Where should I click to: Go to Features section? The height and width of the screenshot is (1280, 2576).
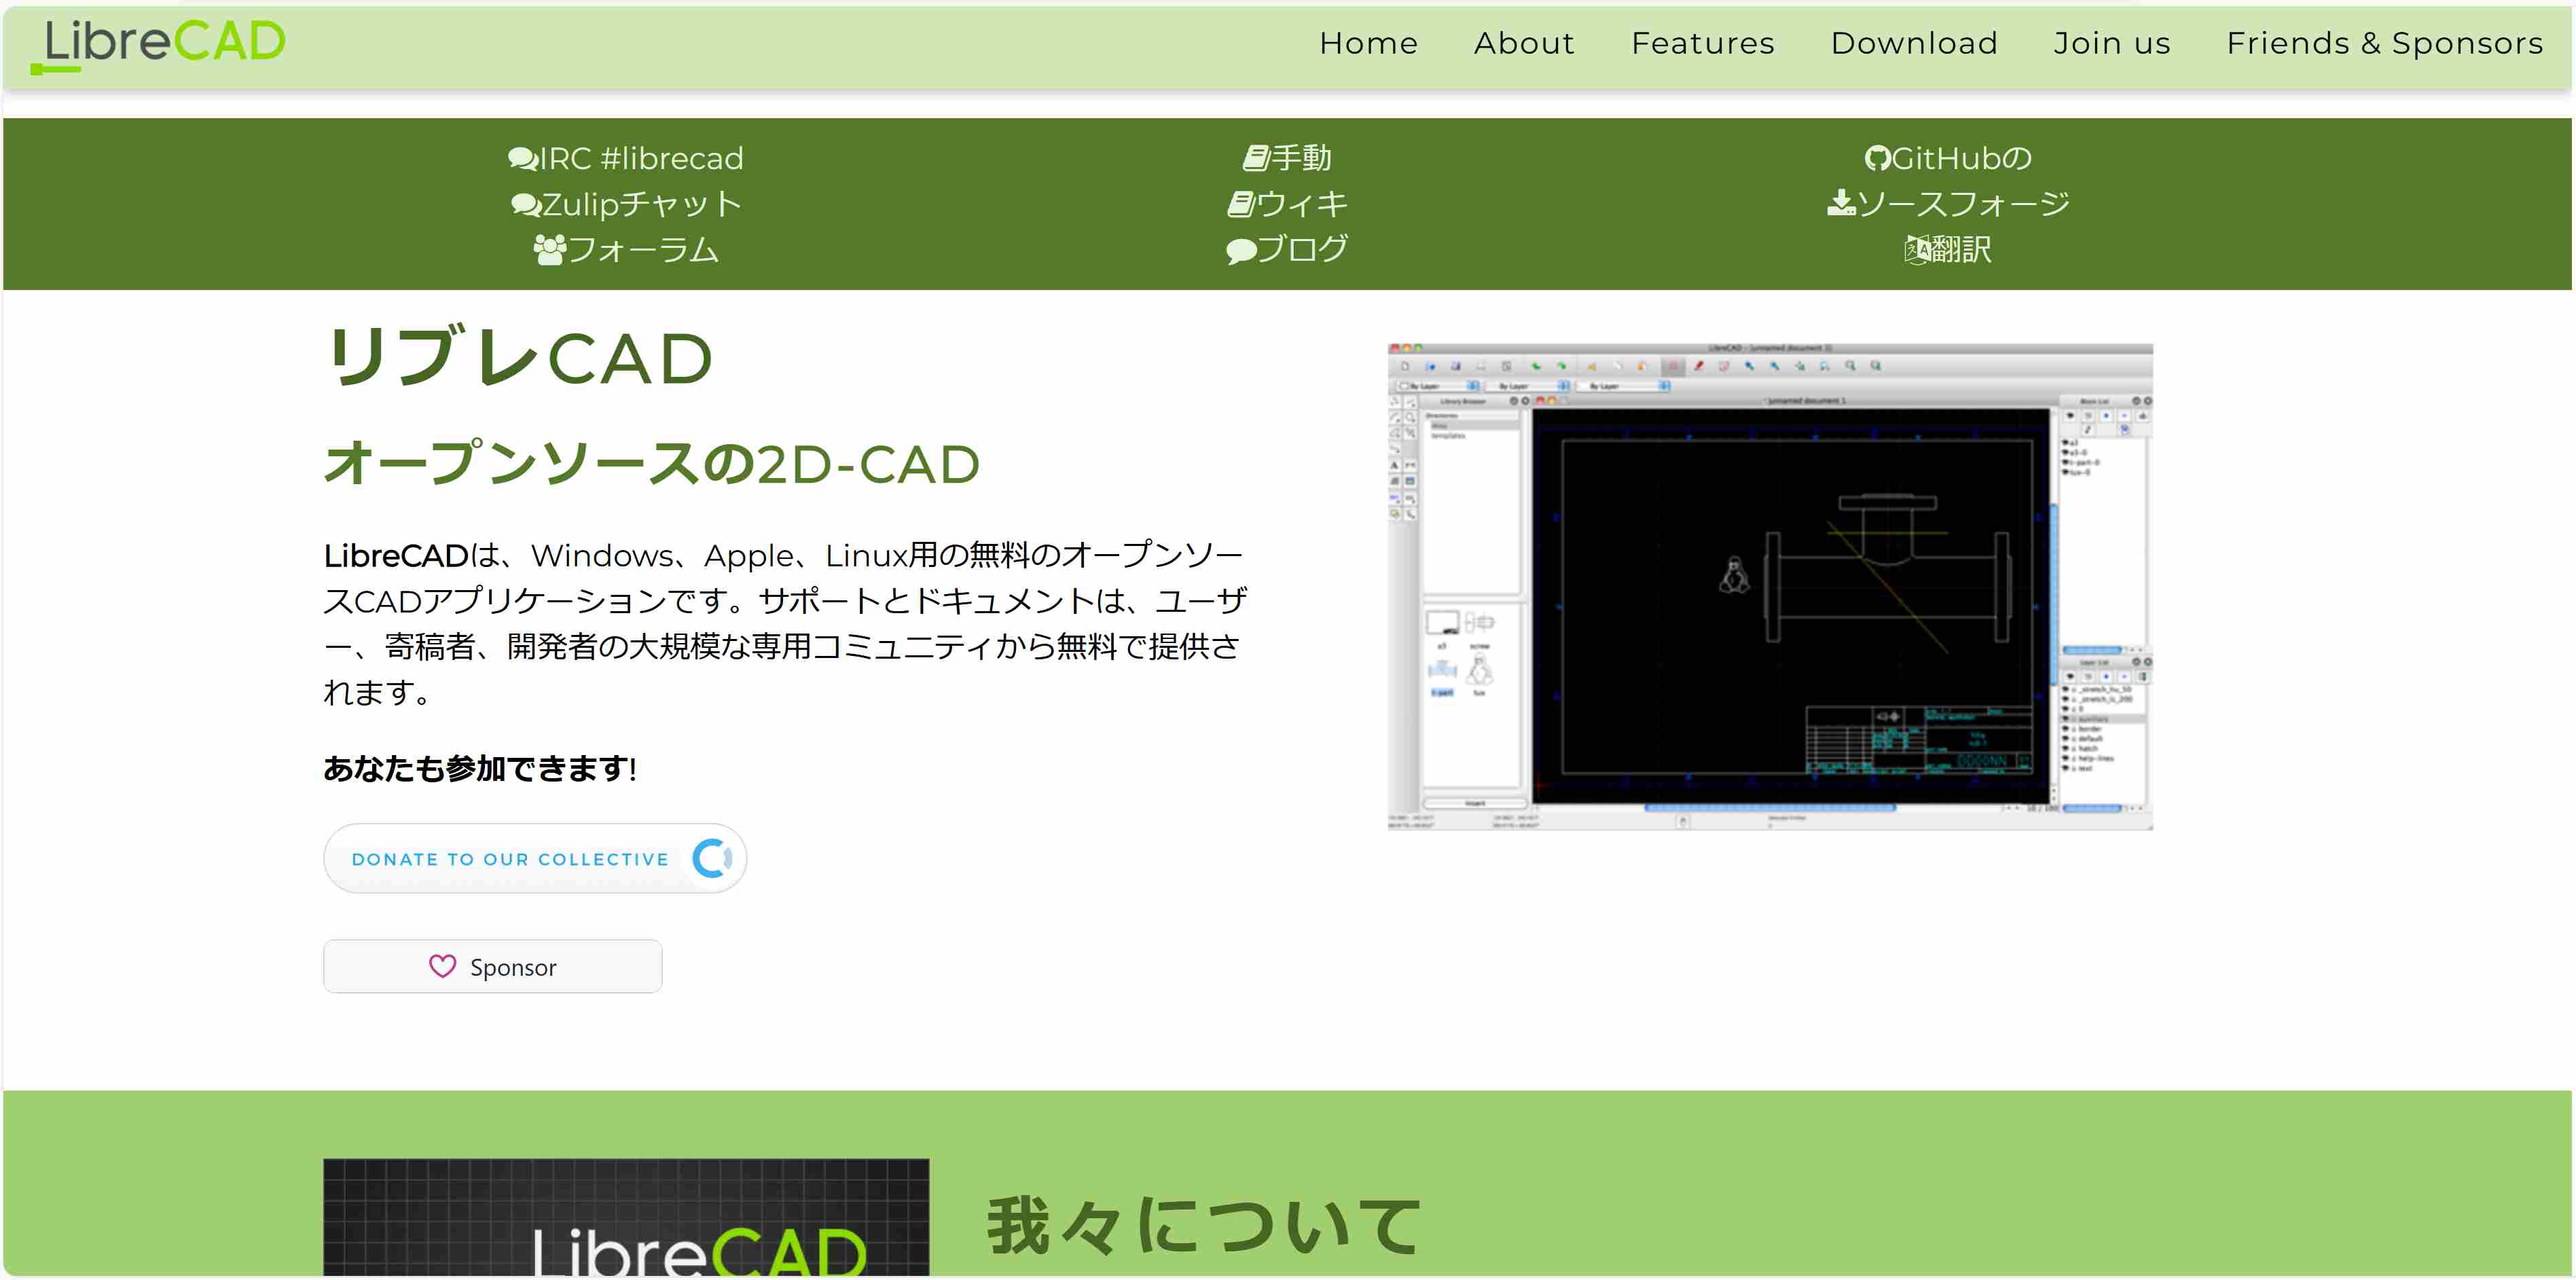click(x=1702, y=43)
